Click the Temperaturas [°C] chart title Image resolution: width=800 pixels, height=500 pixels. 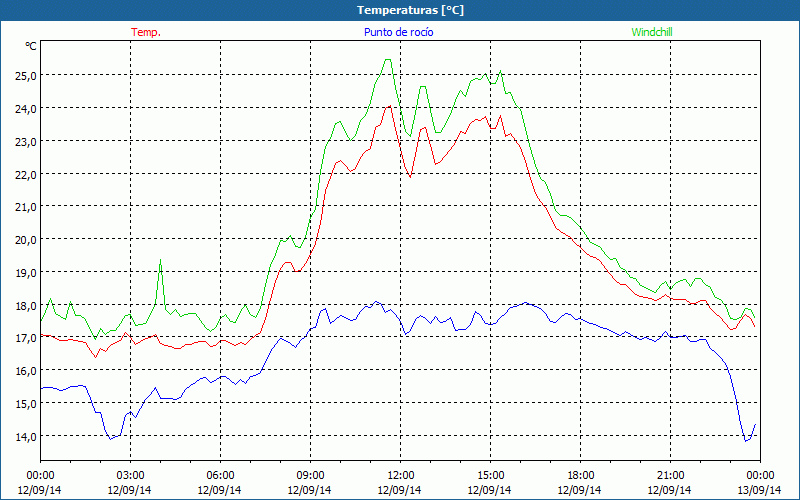pyautogui.click(x=410, y=10)
